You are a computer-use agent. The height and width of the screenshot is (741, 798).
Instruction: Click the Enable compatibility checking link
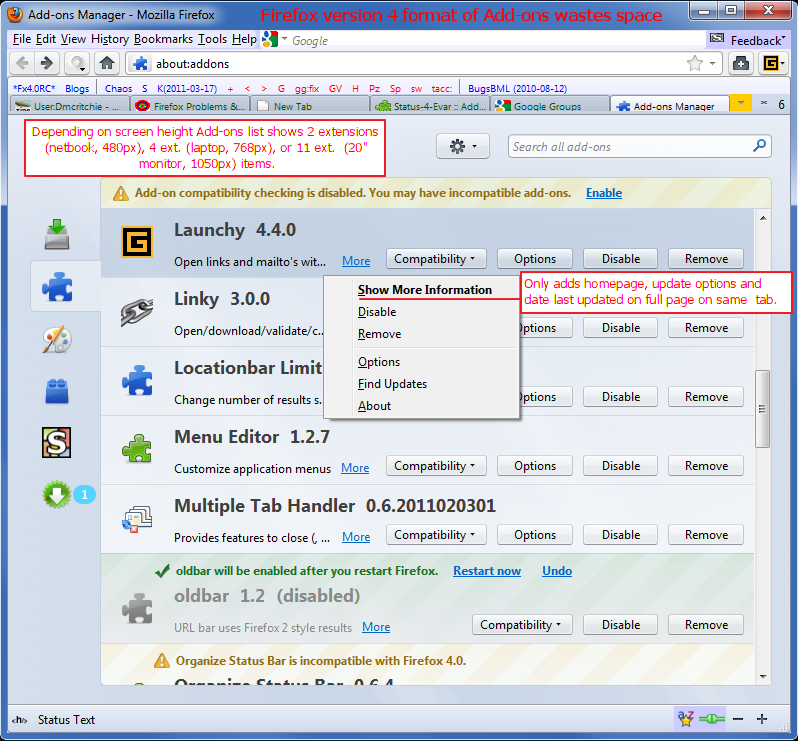pyautogui.click(x=604, y=193)
